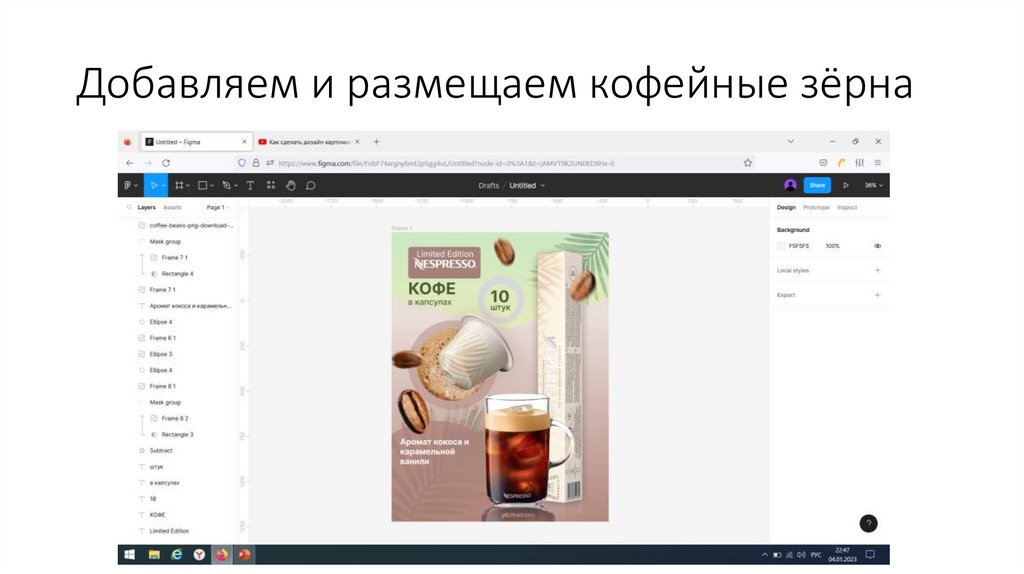The width and height of the screenshot is (1024, 574).
Task: Open the Windows Start menu
Action: coord(129,554)
